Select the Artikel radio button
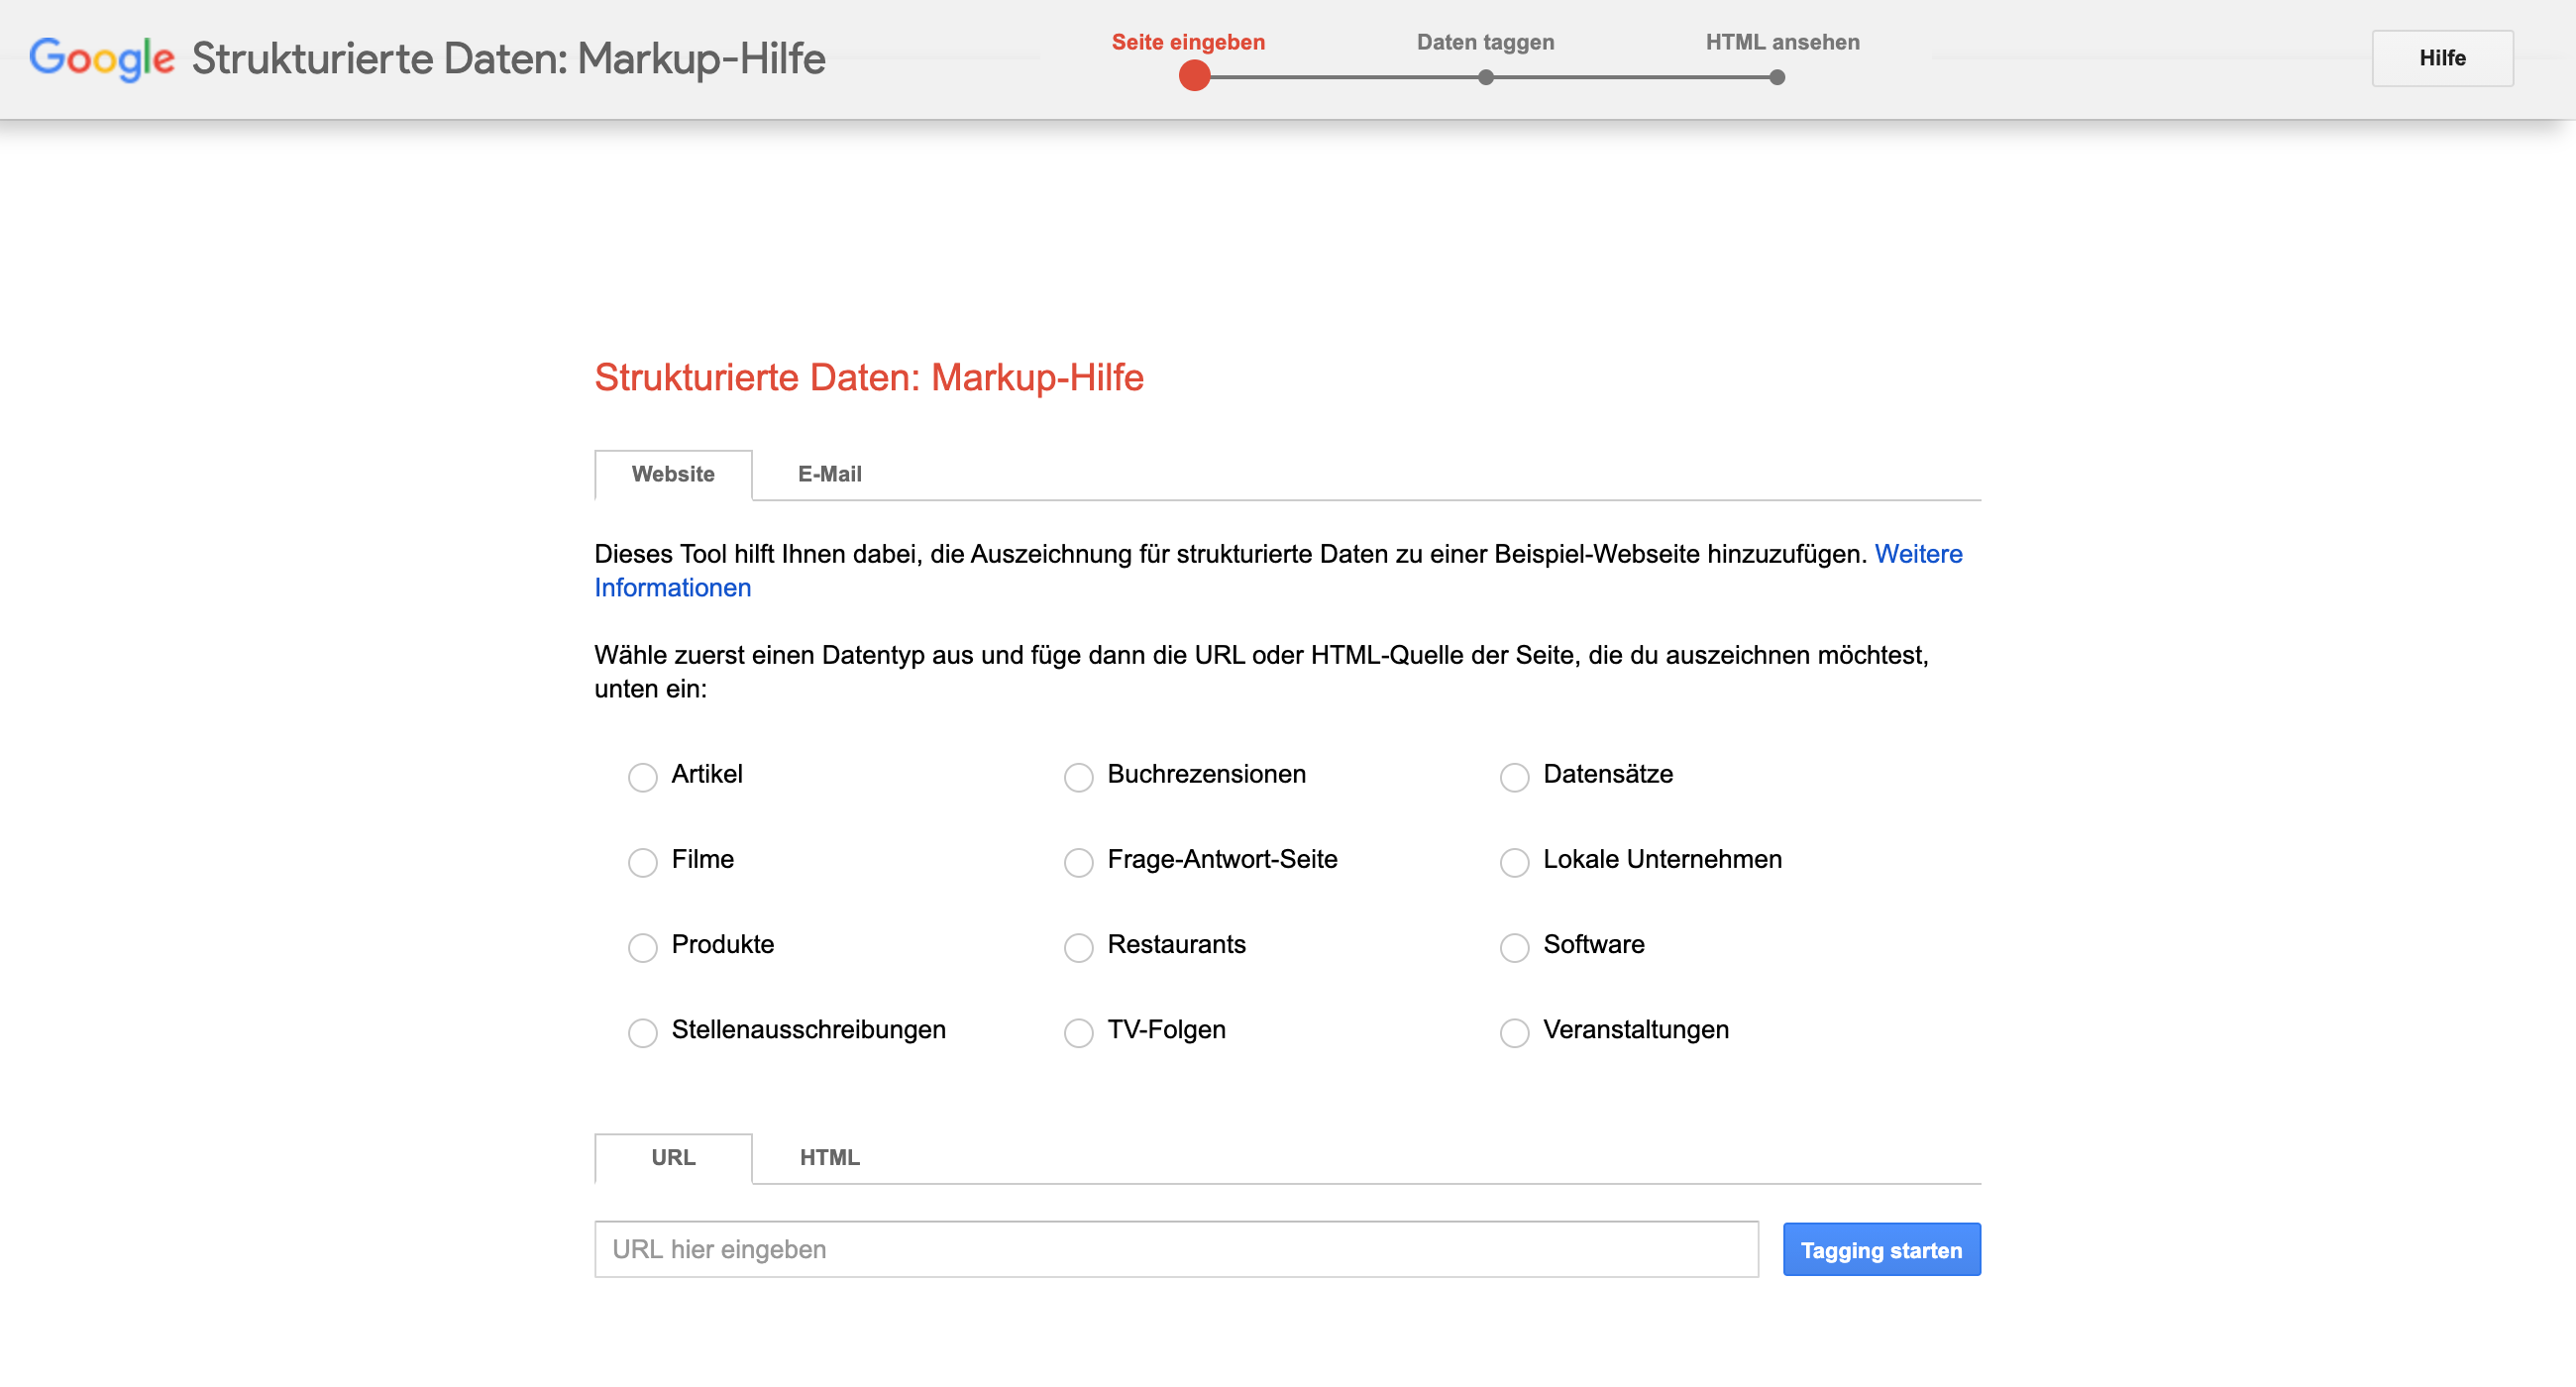 [643, 777]
